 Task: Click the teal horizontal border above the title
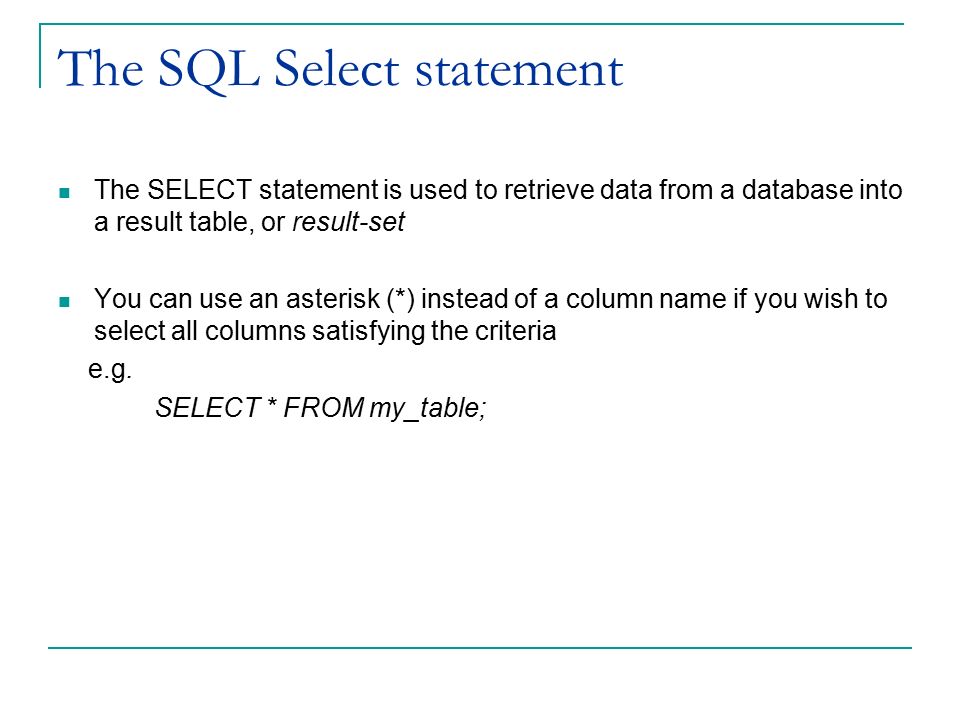(x=471, y=24)
